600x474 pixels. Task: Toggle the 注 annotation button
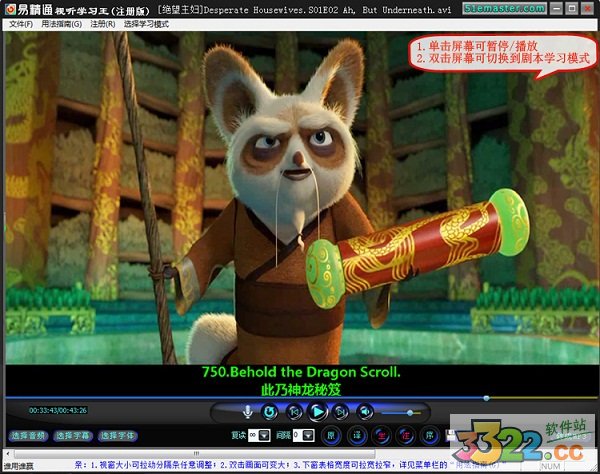point(405,435)
